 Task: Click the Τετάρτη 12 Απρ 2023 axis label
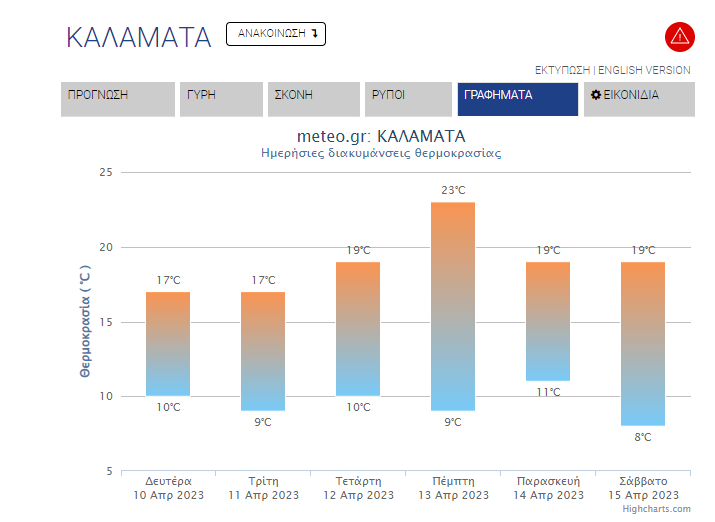click(x=358, y=488)
